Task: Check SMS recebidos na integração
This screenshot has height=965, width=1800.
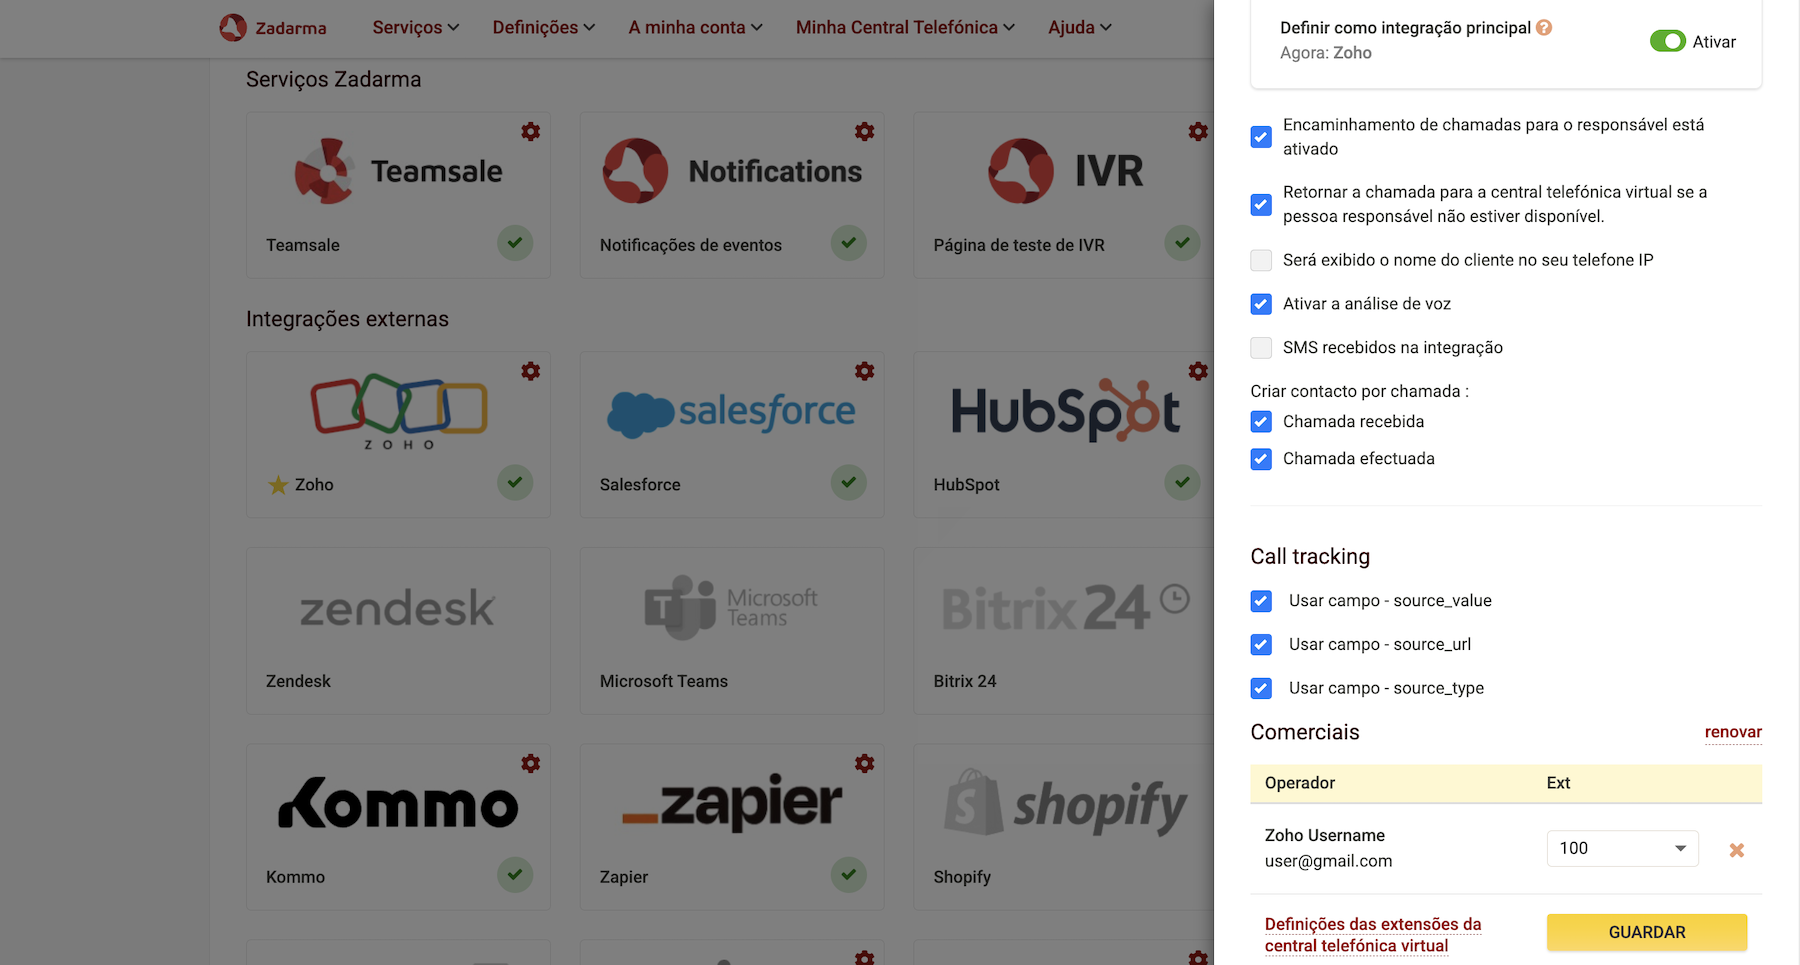Action: 1261,348
